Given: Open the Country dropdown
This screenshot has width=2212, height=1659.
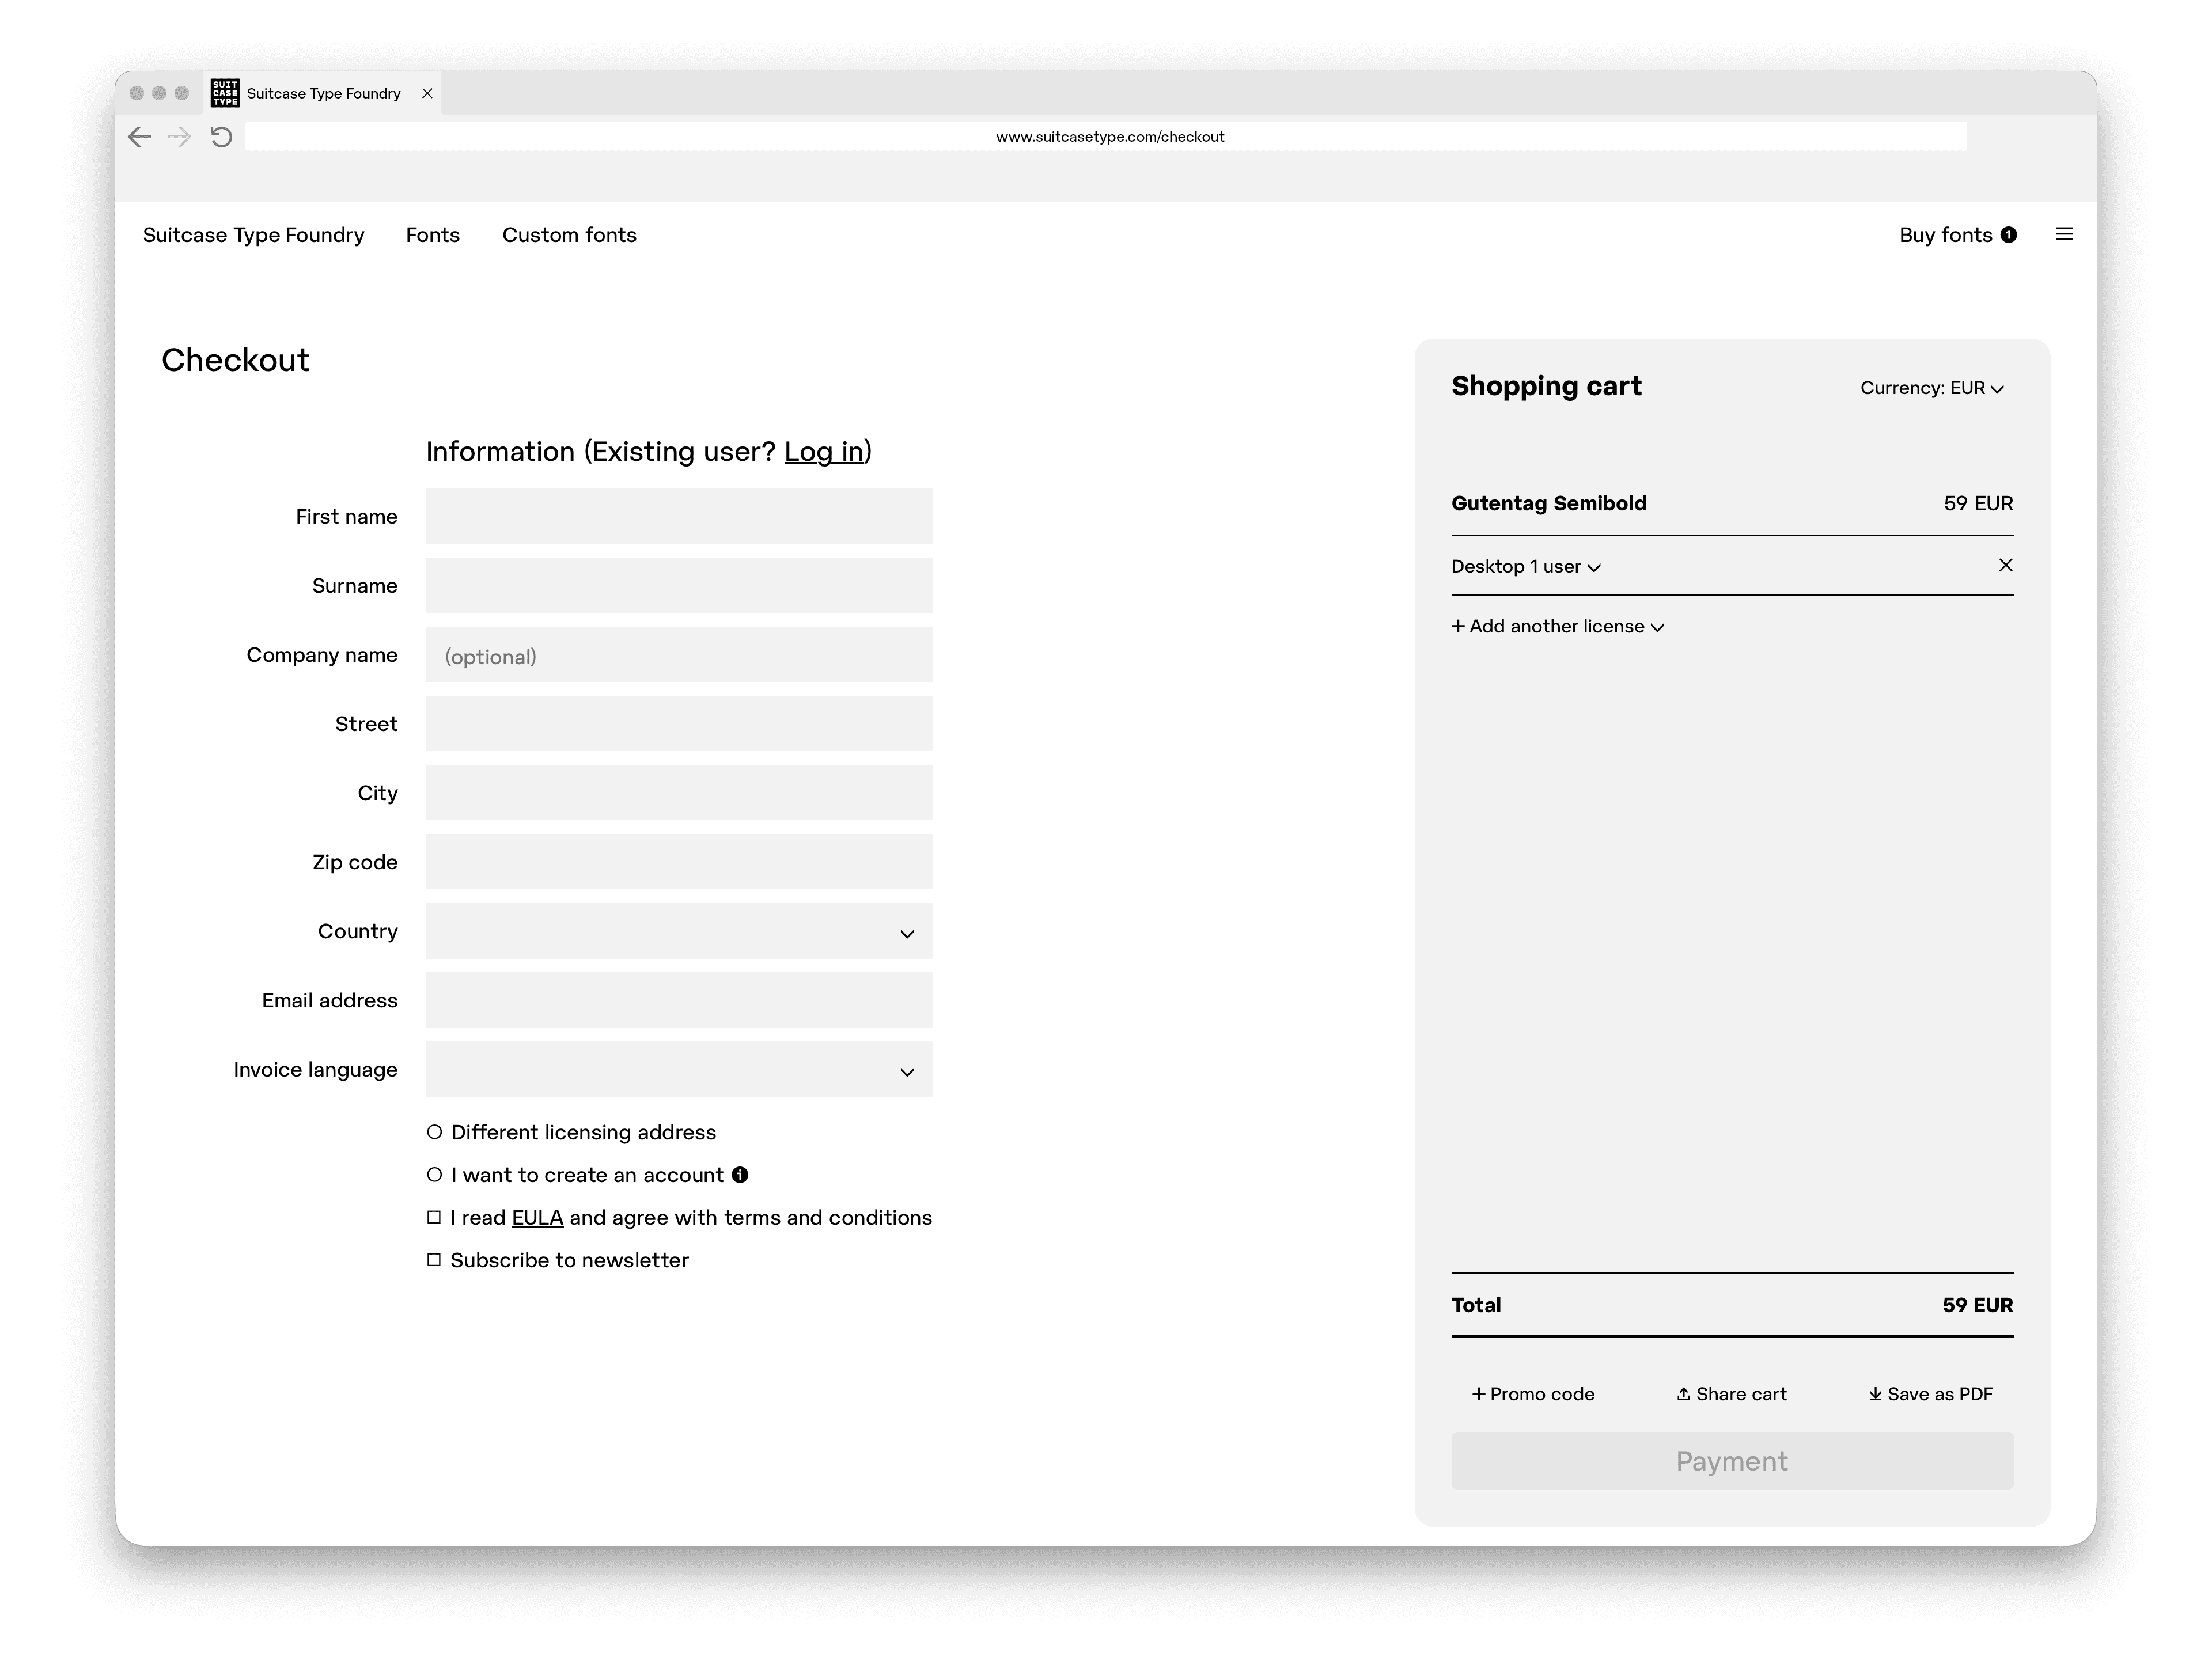Looking at the screenshot, I should point(679,931).
